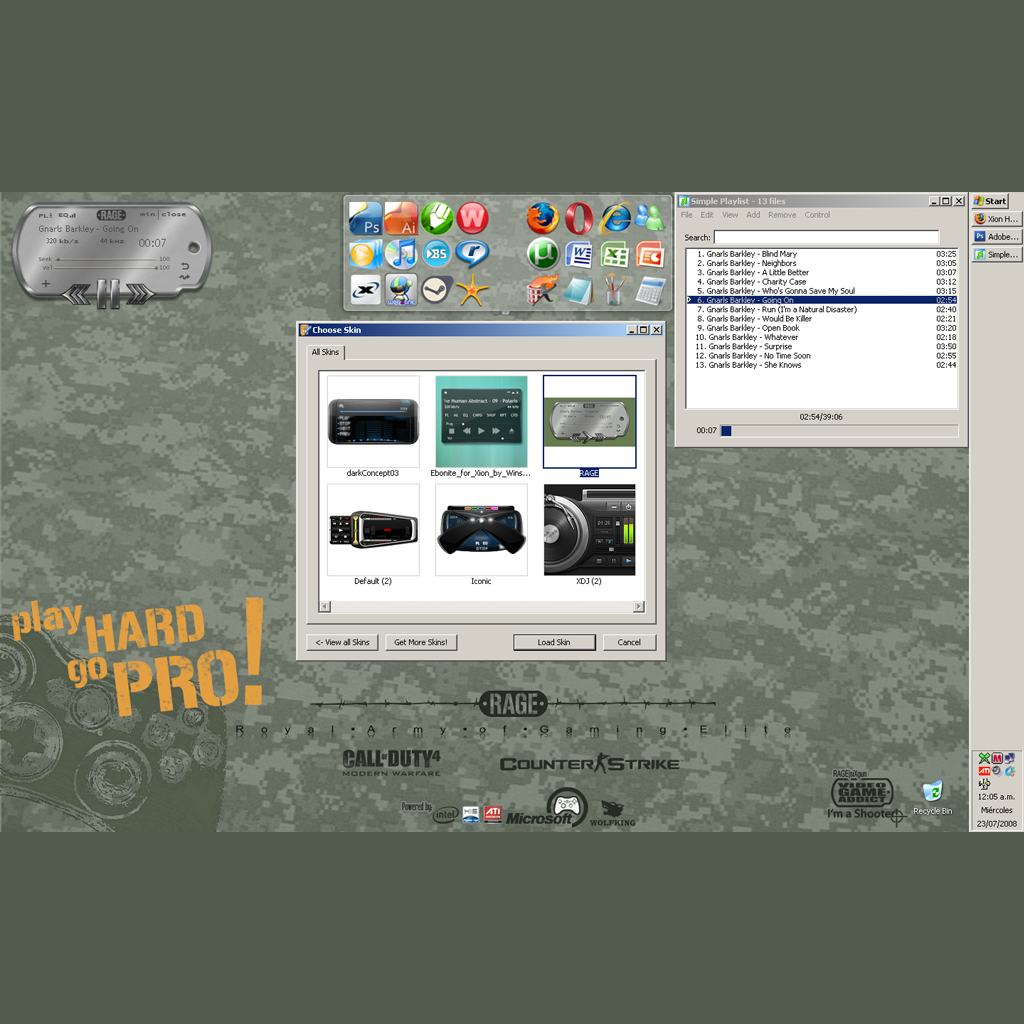Viewport: 1024px width, 1024px height.
Task: Cancel the Choose Skin dialog
Action: tap(629, 643)
